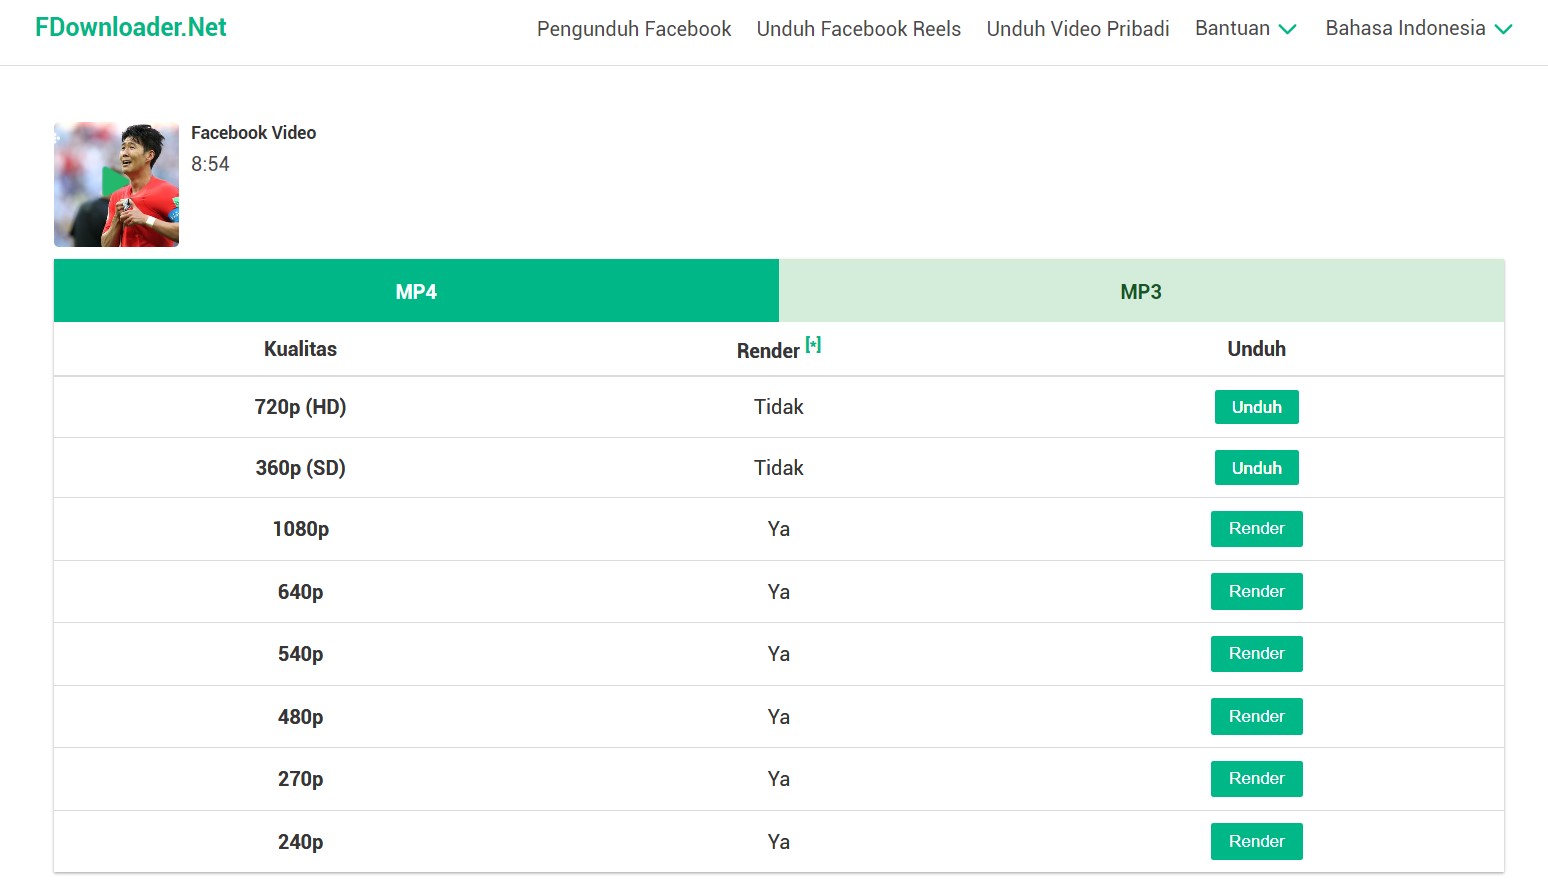The image size is (1548, 881).
Task: Click the 480p quality cell
Action: (300, 717)
